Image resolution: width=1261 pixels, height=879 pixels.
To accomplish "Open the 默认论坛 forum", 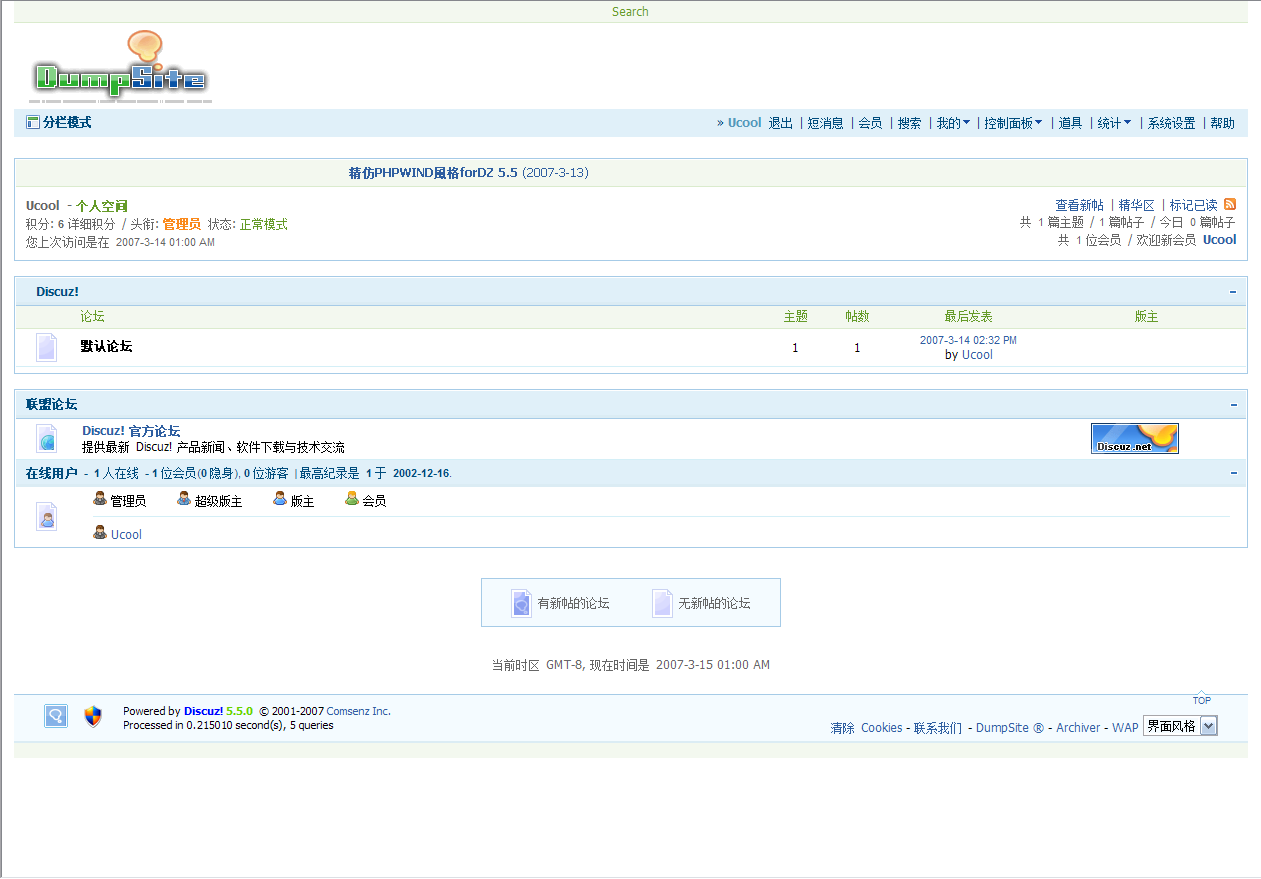I will coord(106,346).
